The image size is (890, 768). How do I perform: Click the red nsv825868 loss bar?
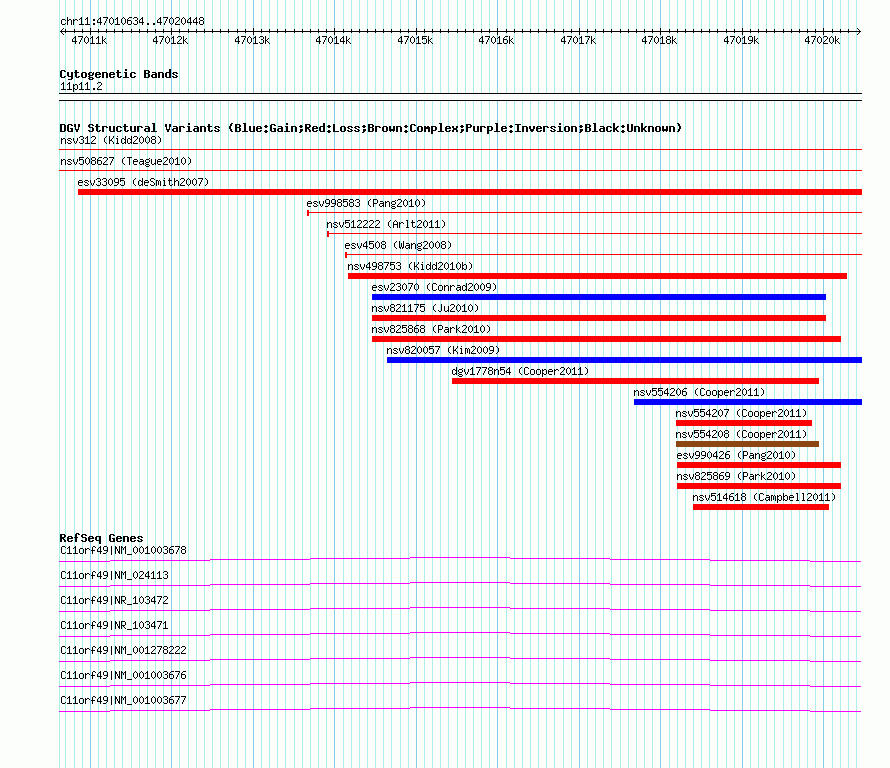(606, 339)
